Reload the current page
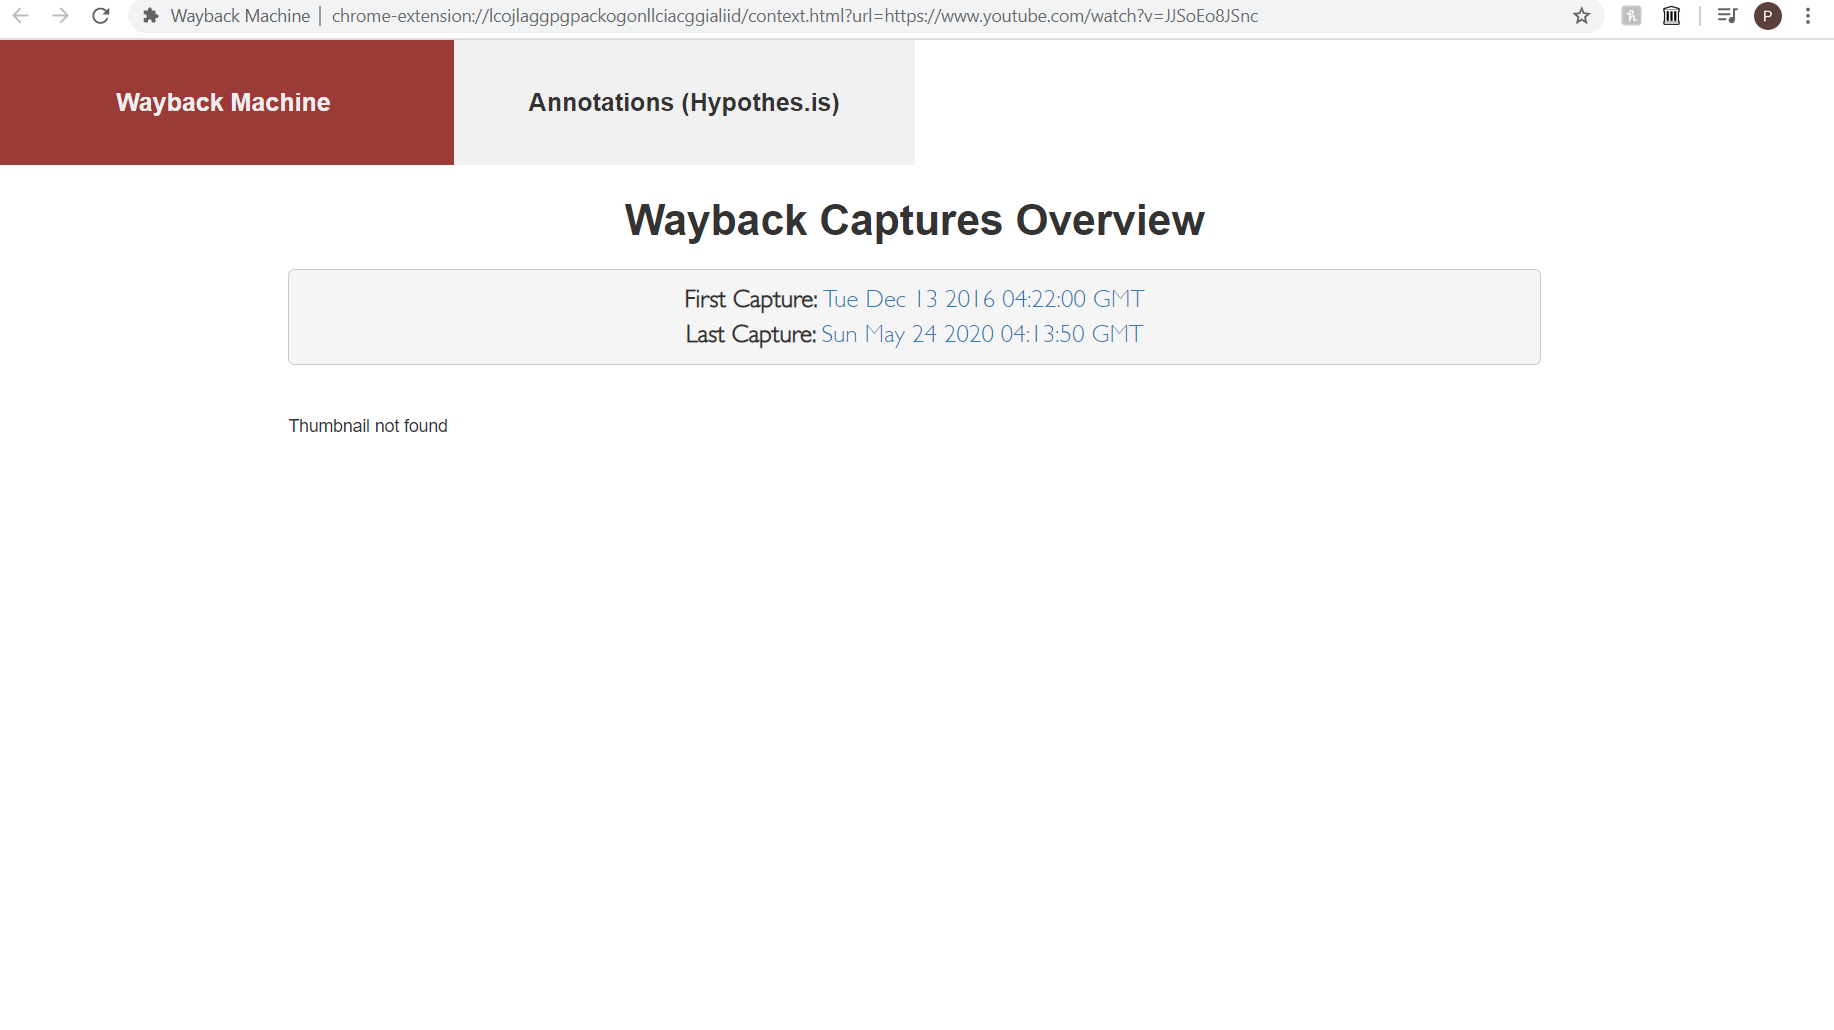The image size is (1834, 1030). pyautogui.click(x=100, y=16)
